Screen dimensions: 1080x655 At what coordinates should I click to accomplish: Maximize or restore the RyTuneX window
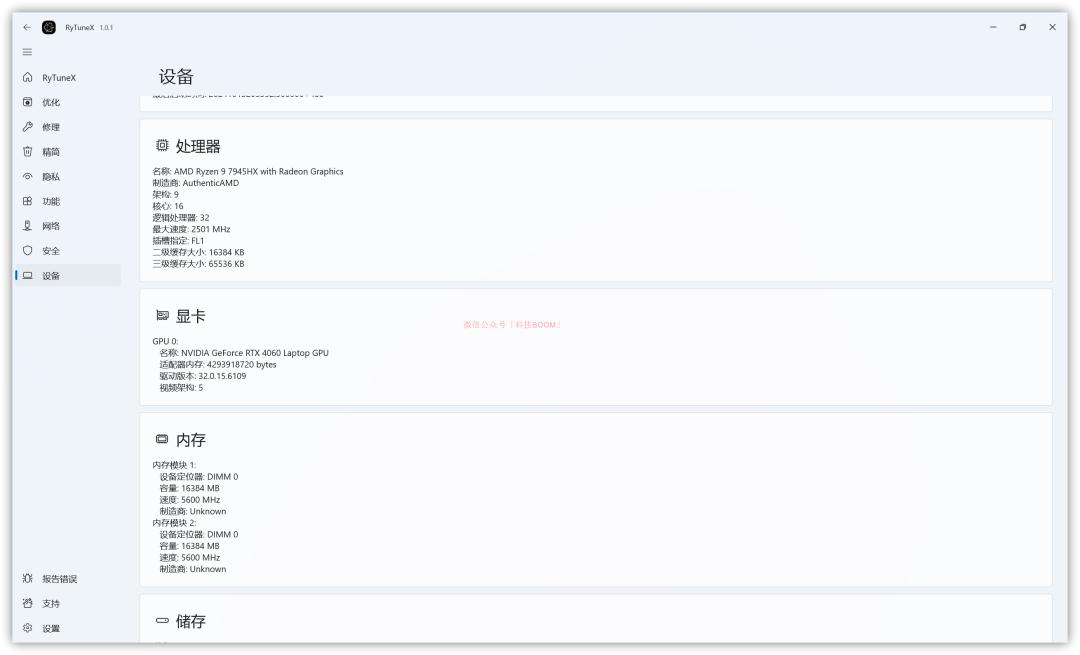tap(1022, 27)
